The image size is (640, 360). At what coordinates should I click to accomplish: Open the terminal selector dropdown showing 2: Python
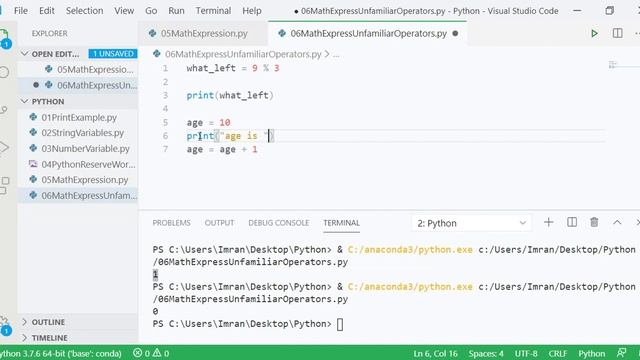point(471,223)
